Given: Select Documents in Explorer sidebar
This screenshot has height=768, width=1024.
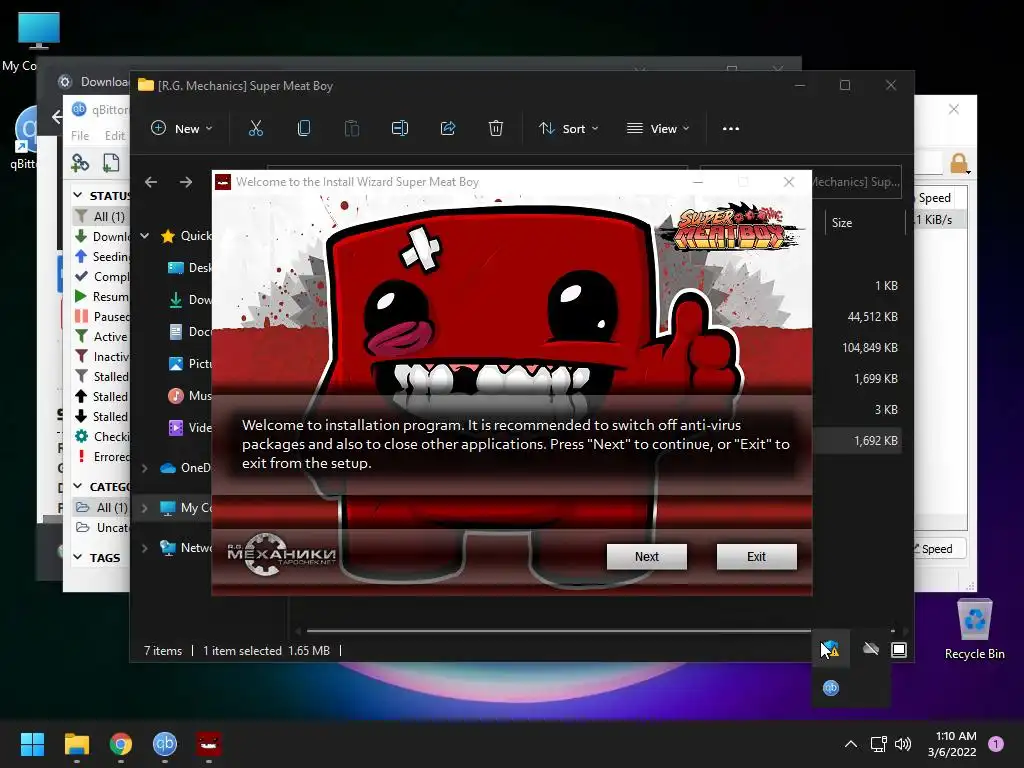Looking at the screenshot, I should coord(189,332).
